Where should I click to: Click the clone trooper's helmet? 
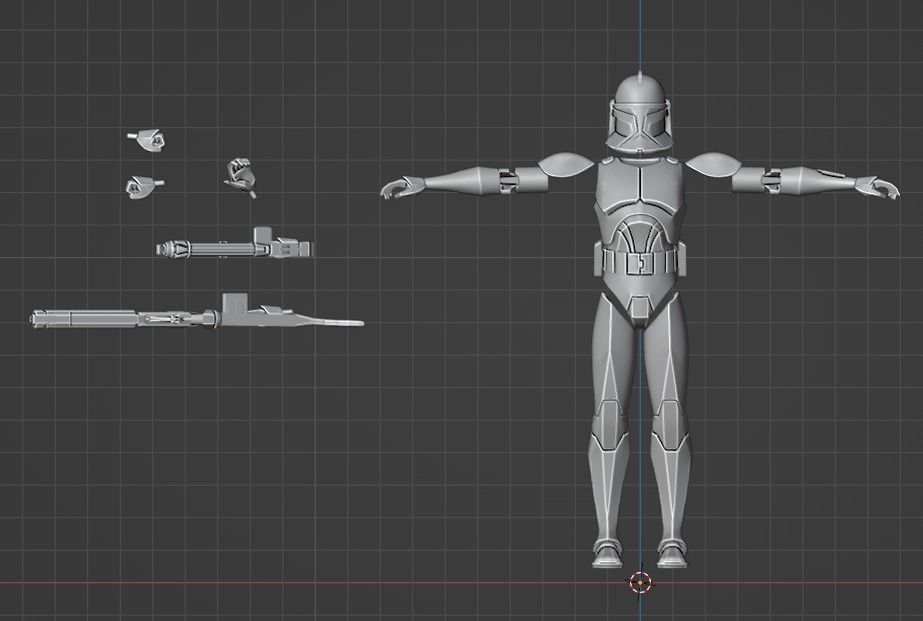coord(640,114)
